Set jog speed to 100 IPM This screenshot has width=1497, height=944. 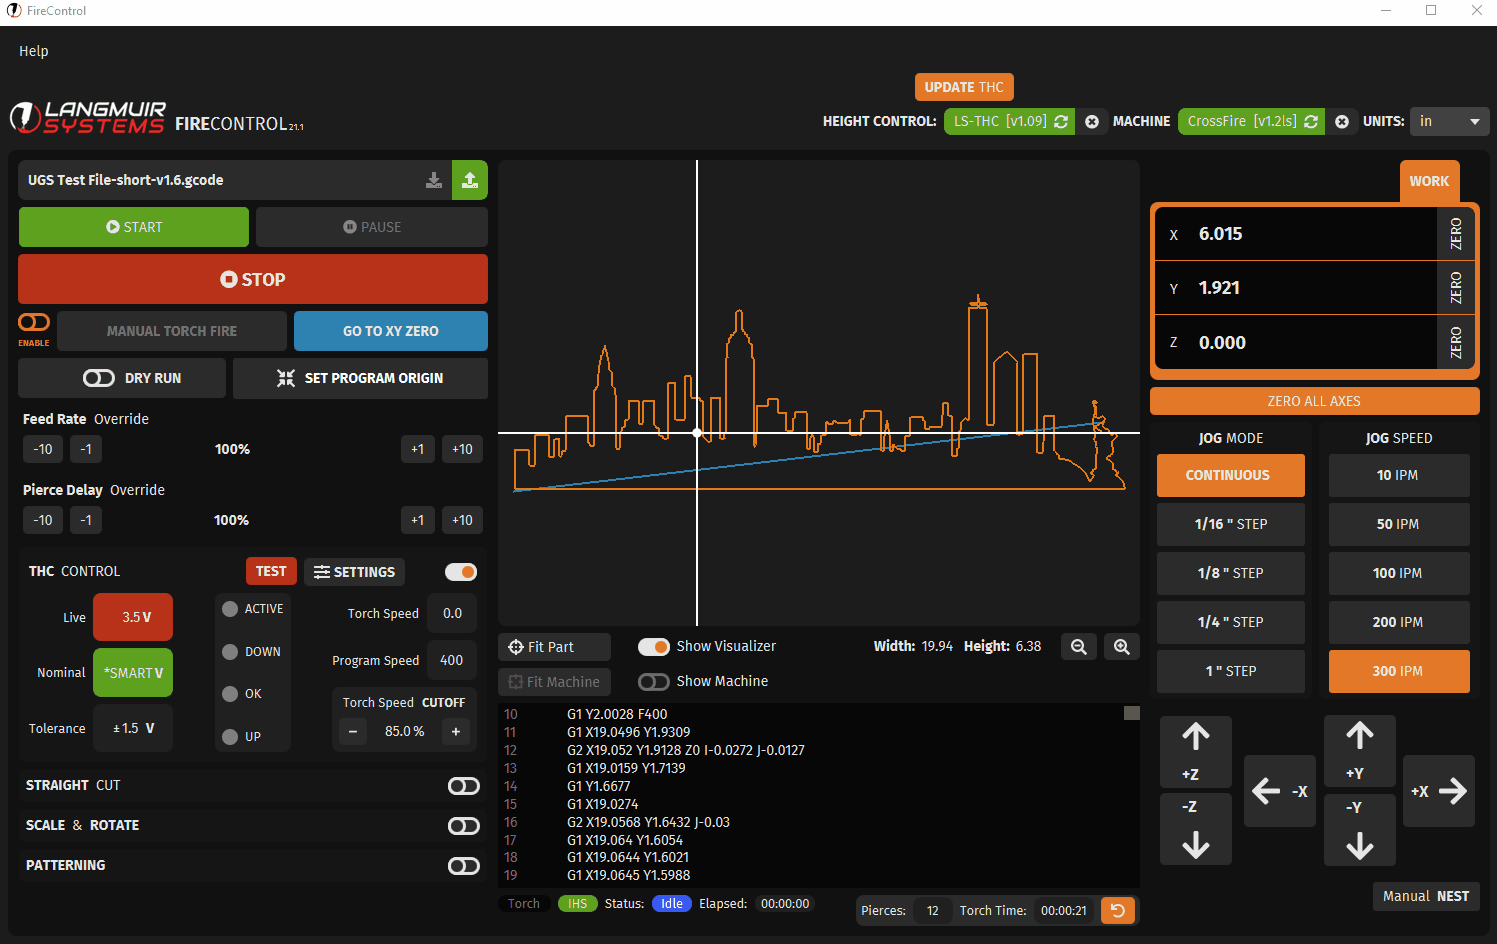1399,573
